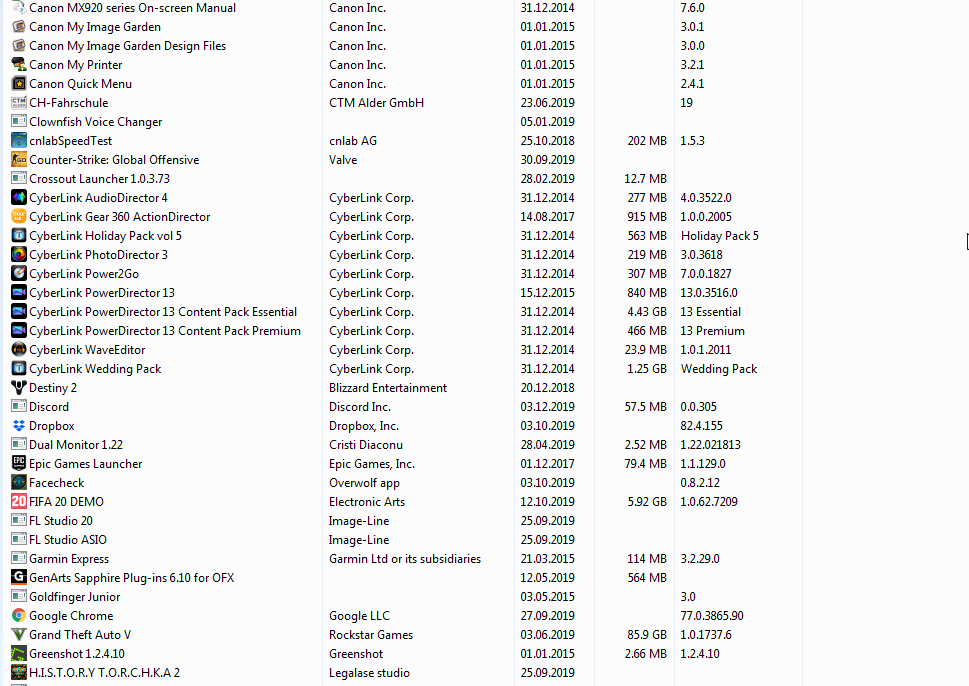Select CyberLink PowerDirector 13 Content Pack Premium
This screenshot has height=686, width=969.
[165, 331]
